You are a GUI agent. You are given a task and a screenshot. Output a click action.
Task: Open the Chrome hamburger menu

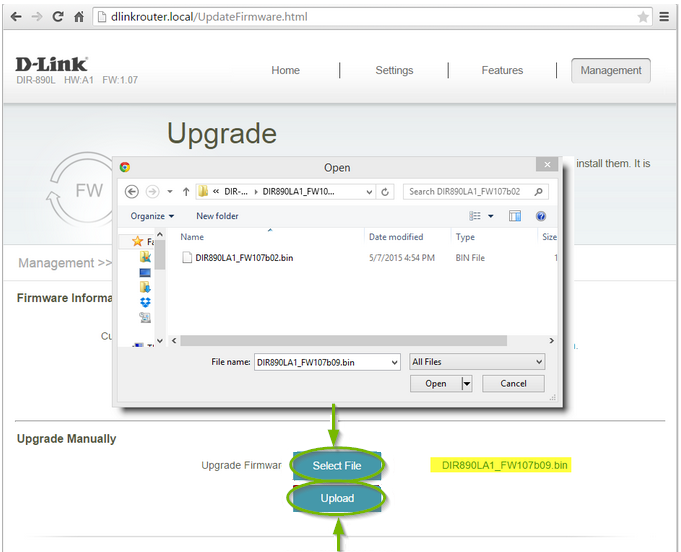pyautogui.click(x=664, y=17)
